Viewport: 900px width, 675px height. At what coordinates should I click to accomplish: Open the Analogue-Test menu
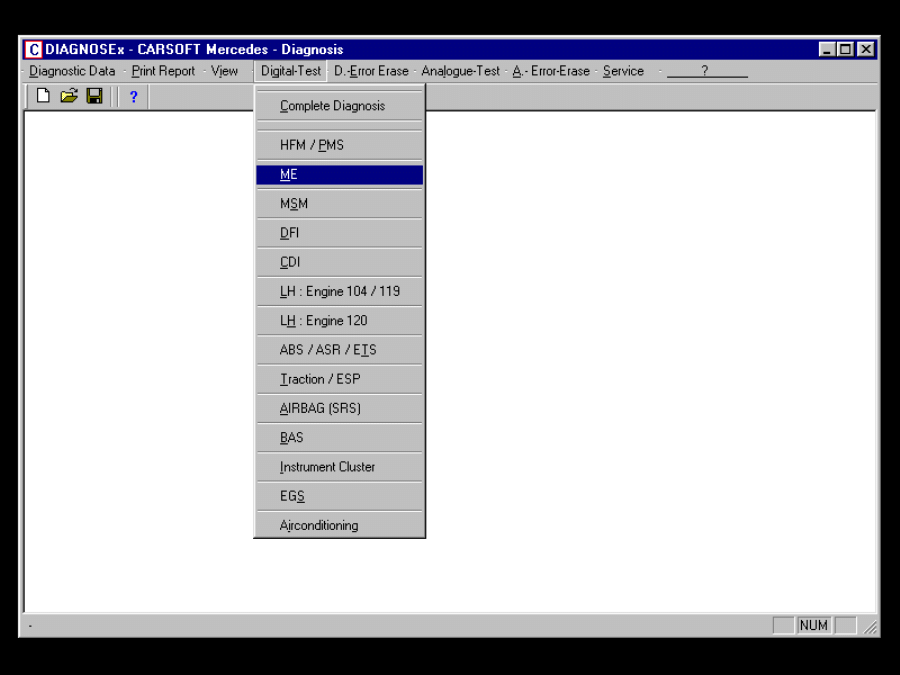460,71
